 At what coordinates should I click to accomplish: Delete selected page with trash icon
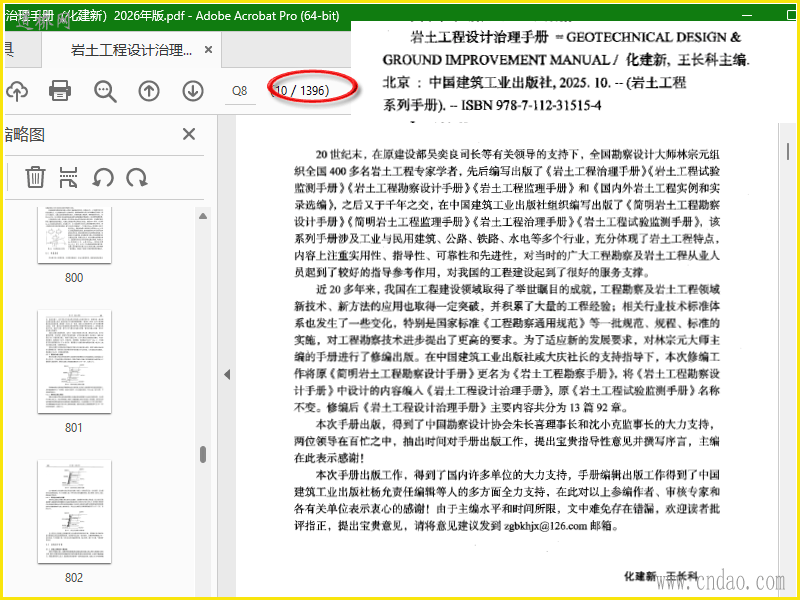[x=35, y=177]
